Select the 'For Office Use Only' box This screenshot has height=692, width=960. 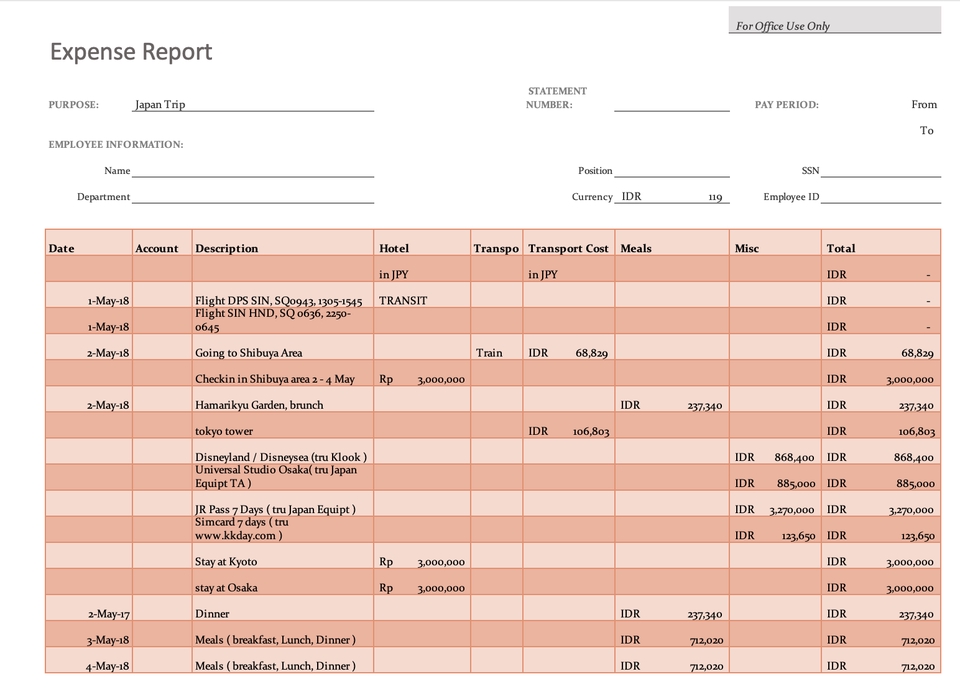[x=834, y=20]
